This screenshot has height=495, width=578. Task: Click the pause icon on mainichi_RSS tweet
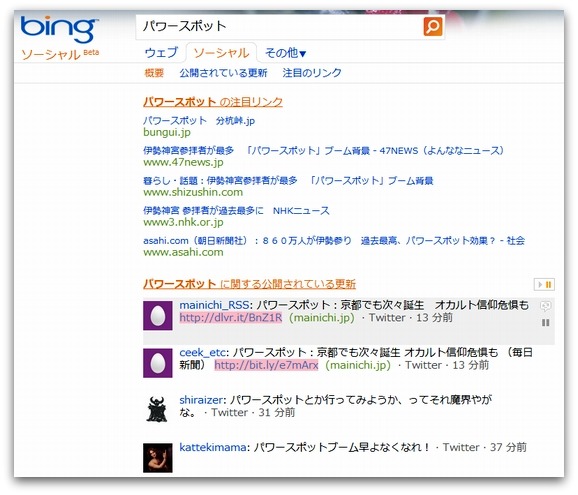pyautogui.click(x=546, y=323)
